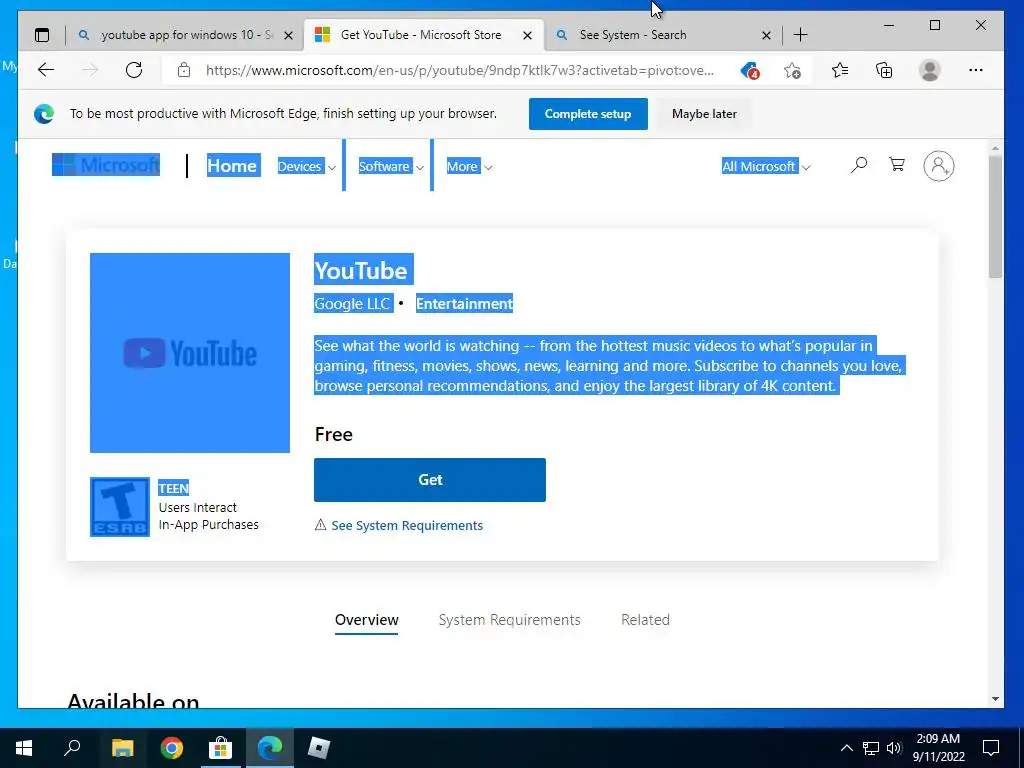Click the Get button

pyautogui.click(x=430, y=480)
